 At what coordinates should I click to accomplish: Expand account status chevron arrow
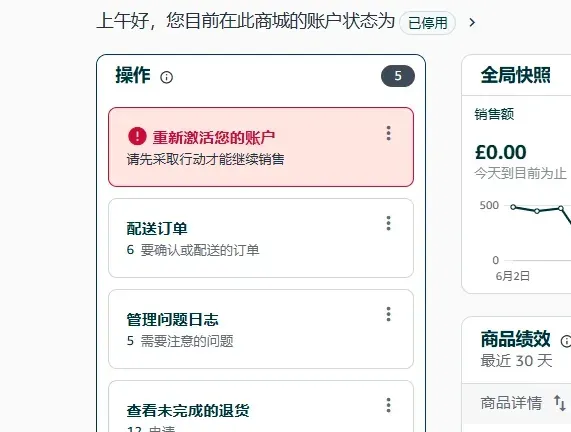[x=472, y=23]
